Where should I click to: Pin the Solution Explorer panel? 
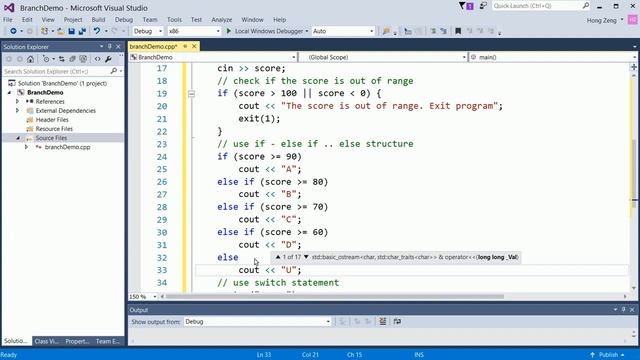[109, 47]
